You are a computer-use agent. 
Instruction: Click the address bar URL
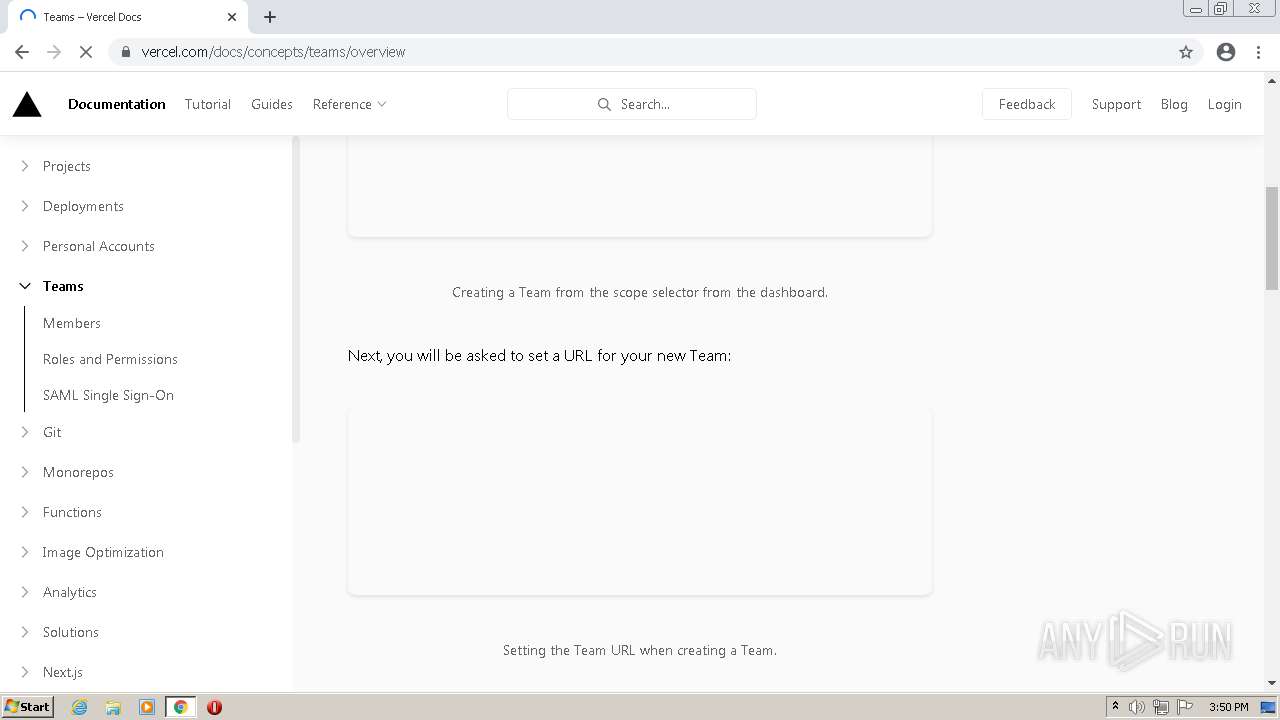pos(273,52)
